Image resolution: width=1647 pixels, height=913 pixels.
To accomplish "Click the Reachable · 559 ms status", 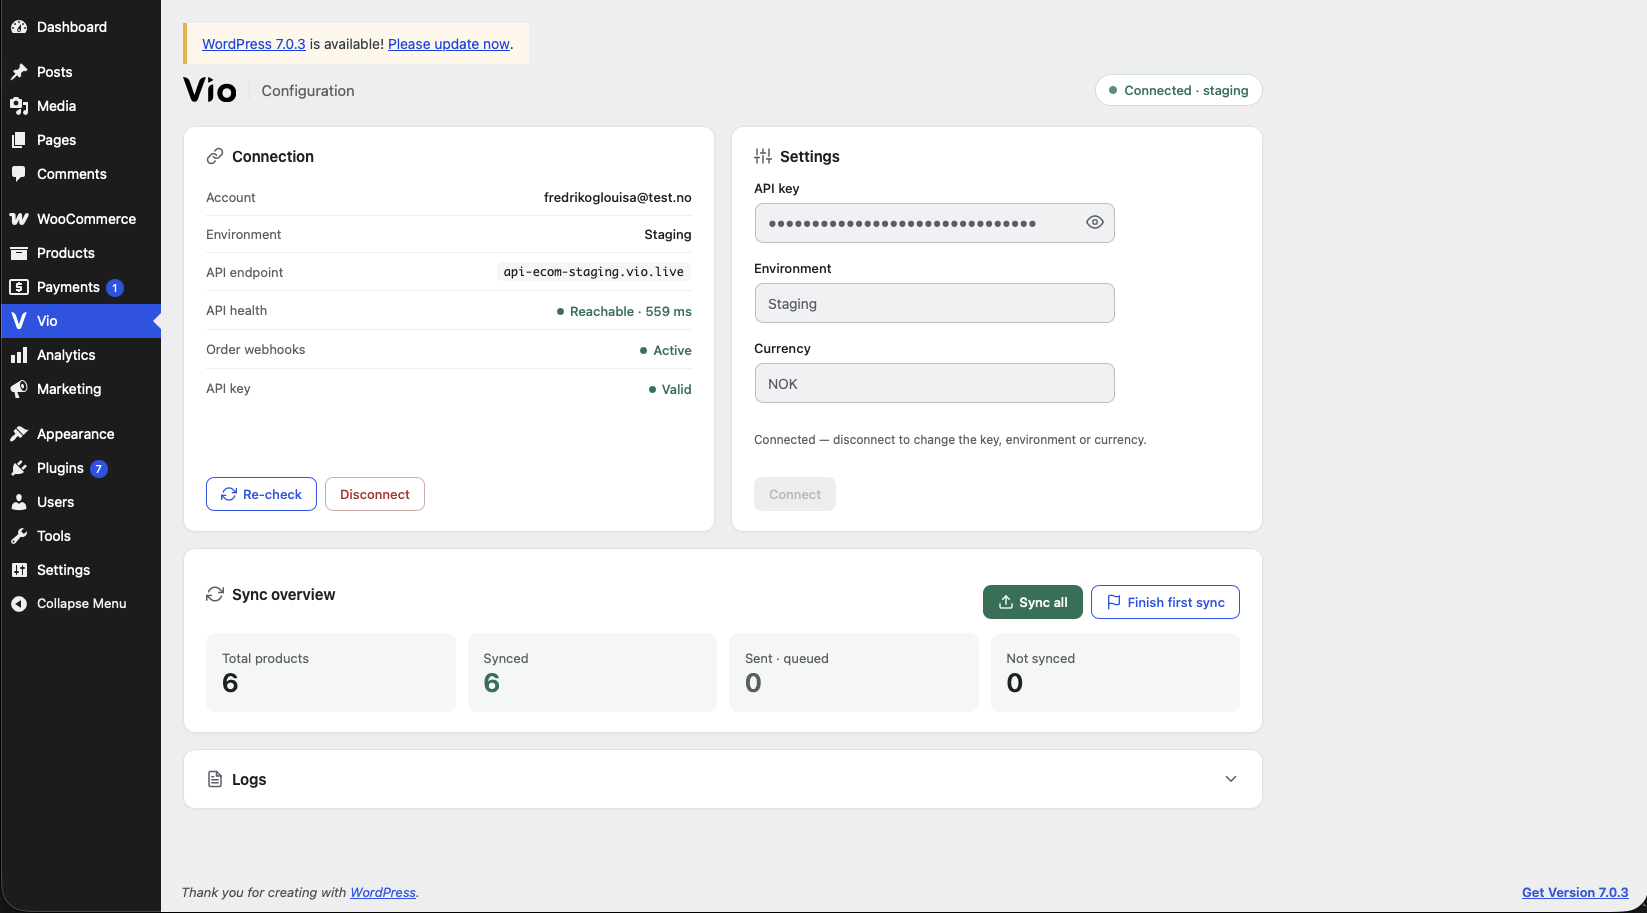I will (x=624, y=311).
